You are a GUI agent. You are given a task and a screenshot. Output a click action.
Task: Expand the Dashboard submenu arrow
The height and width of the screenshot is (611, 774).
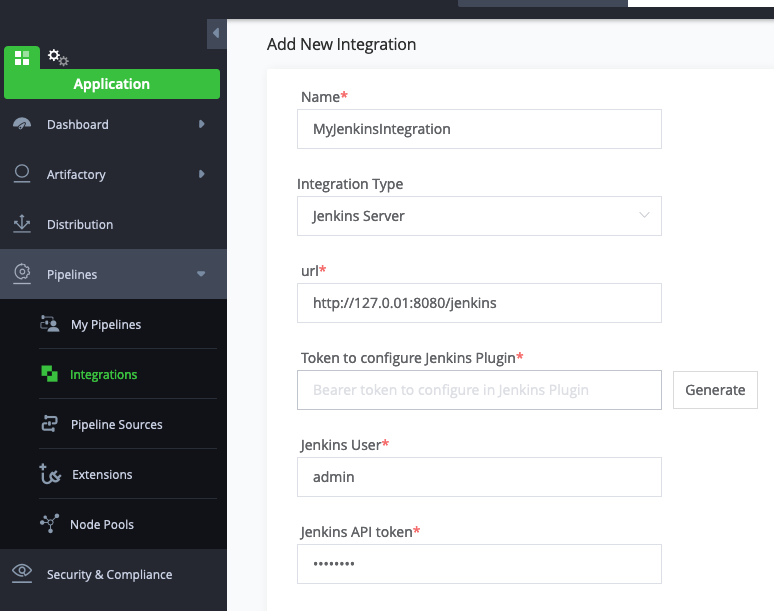201,124
